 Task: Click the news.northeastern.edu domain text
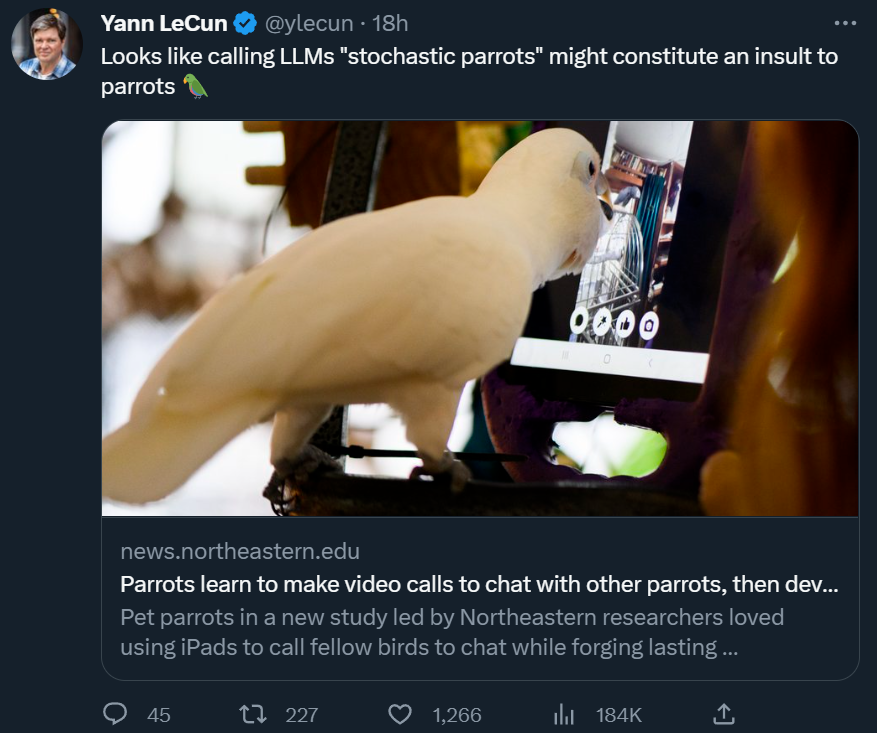pos(240,551)
